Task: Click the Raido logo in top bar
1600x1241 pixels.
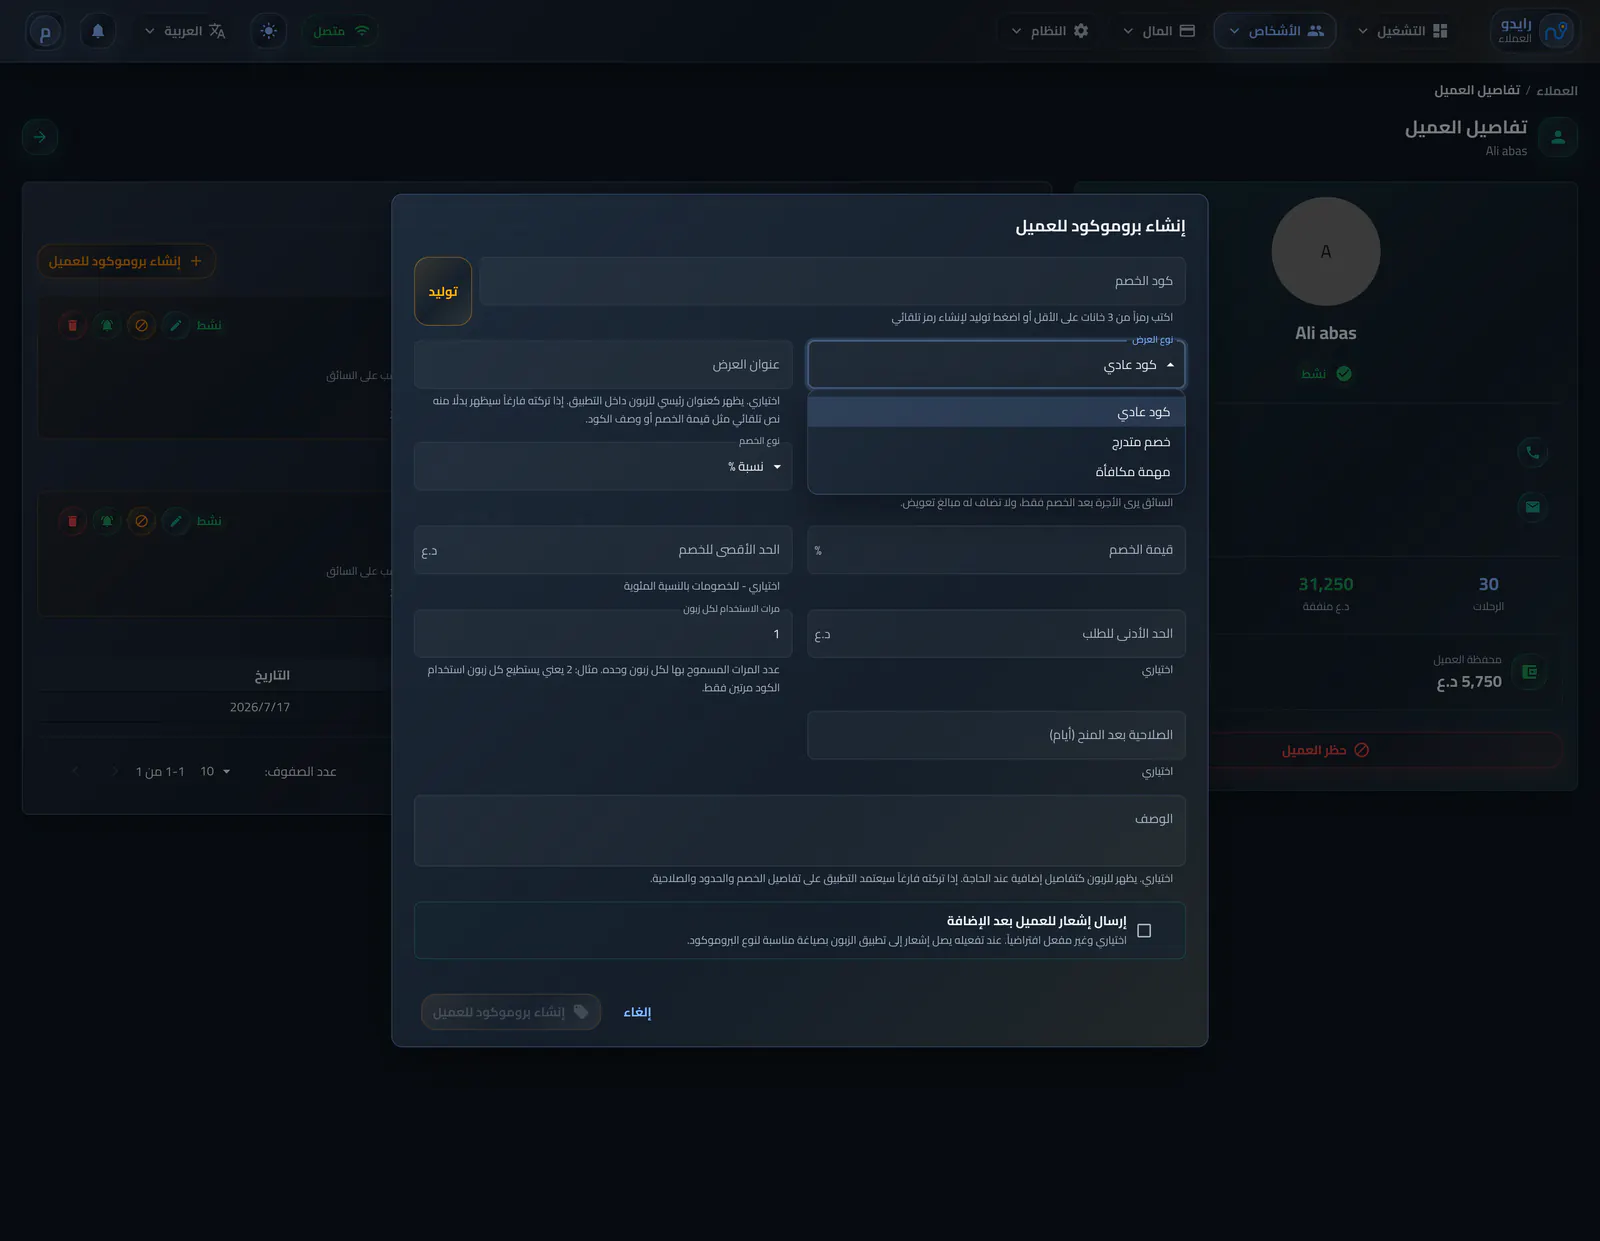Action: (x=1534, y=31)
